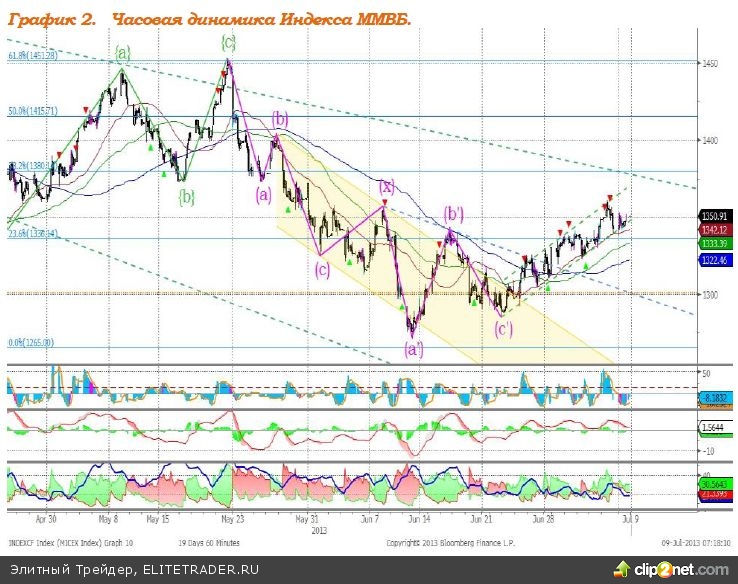The height and width of the screenshot is (584, 738).
Task: Click the May 15 date axis label
Action: click(158, 520)
